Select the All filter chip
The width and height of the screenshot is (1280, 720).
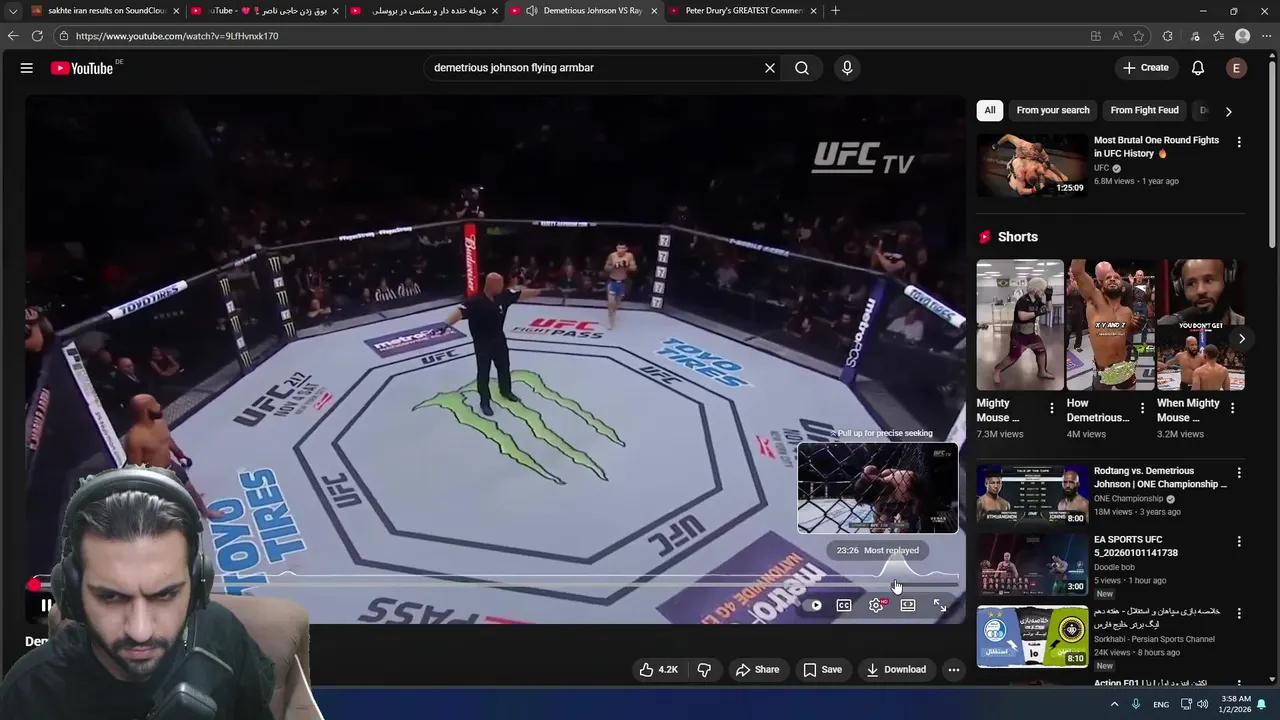[990, 110]
